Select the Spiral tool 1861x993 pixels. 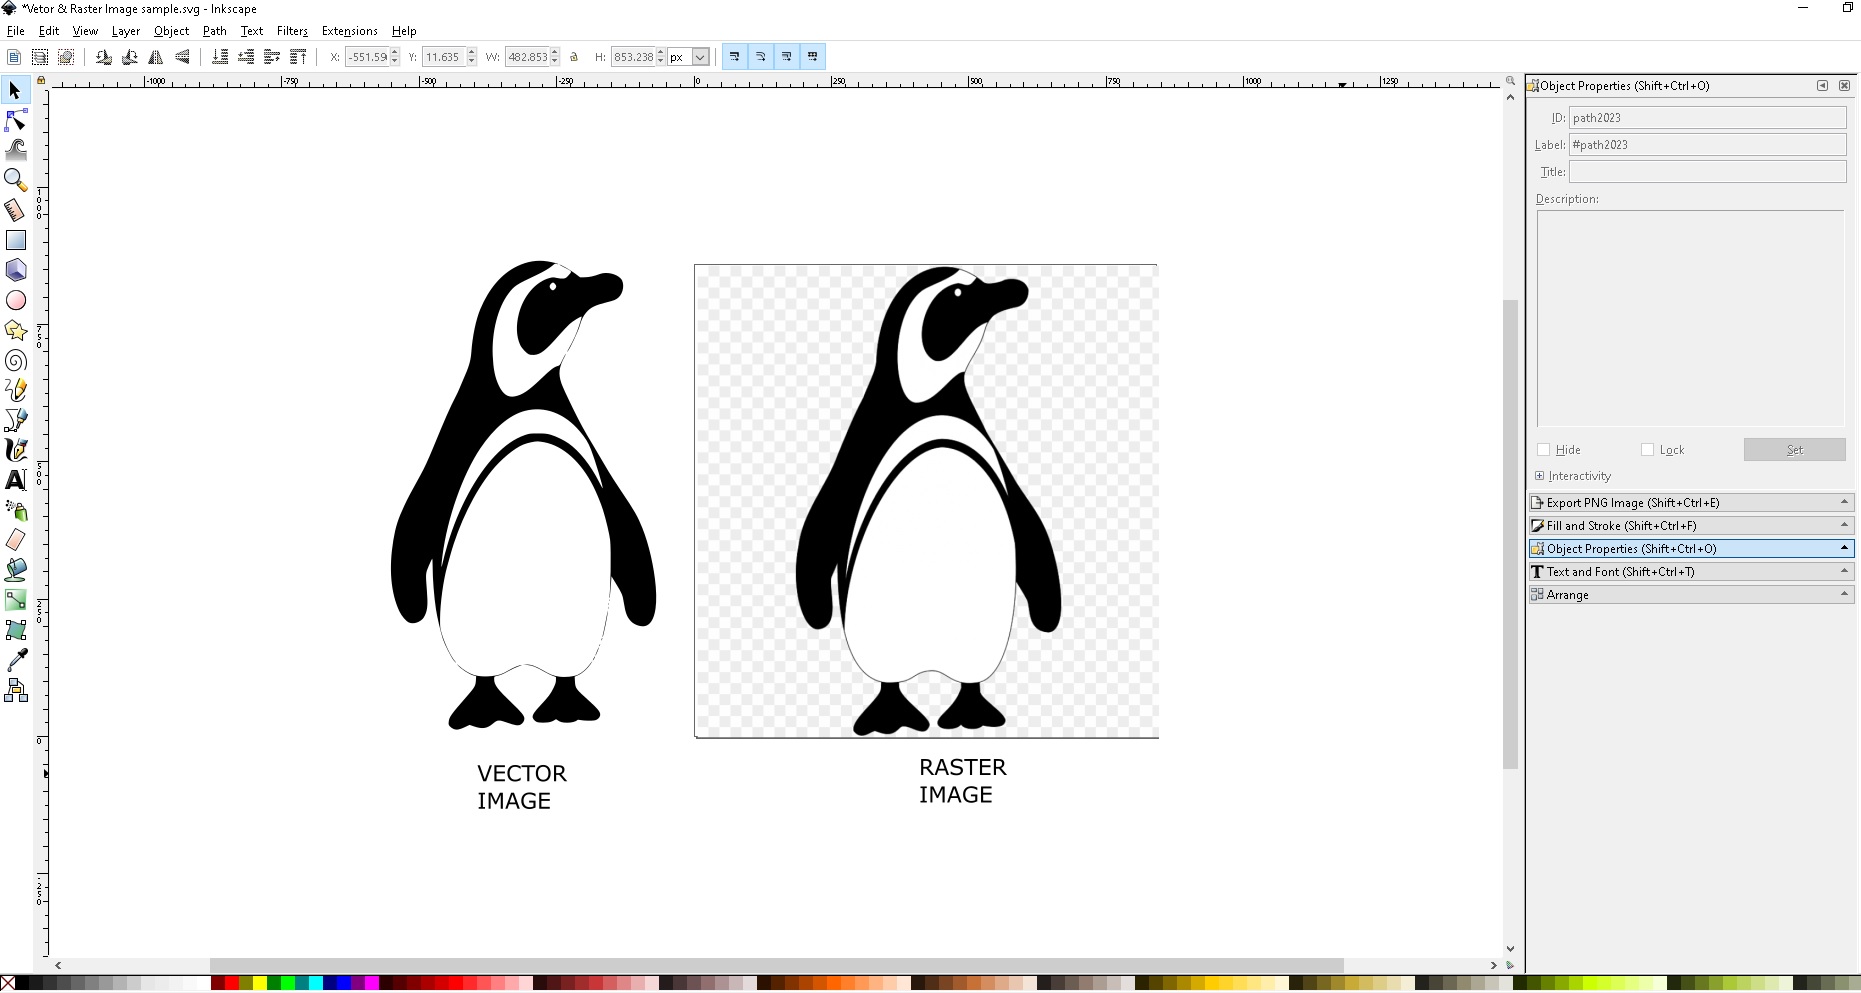coord(15,360)
